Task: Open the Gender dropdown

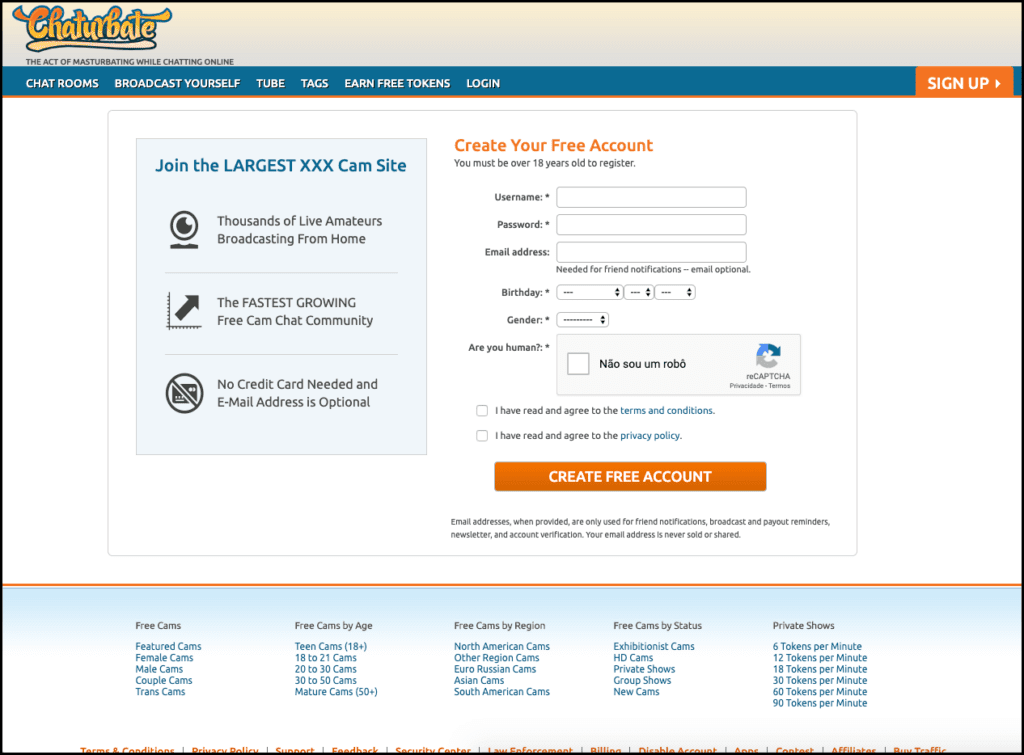Action: [x=583, y=320]
